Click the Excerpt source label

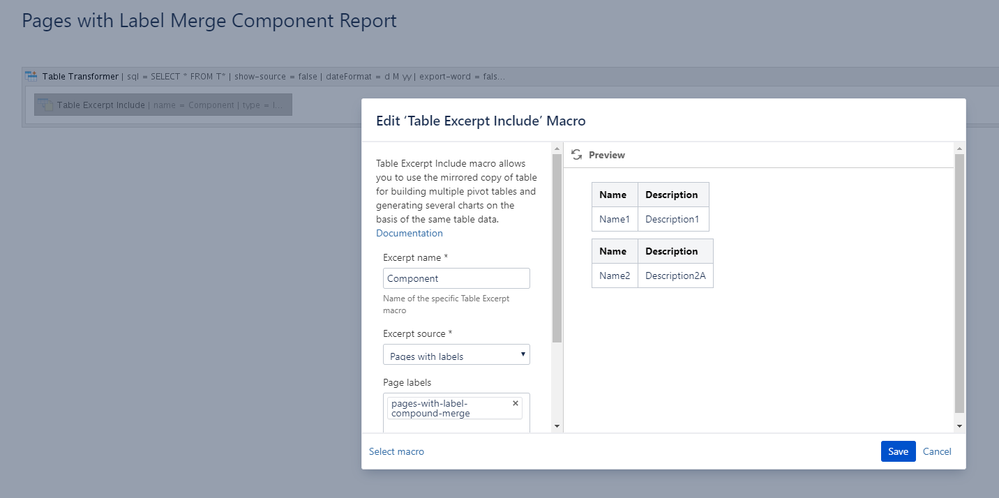(417, 334)
